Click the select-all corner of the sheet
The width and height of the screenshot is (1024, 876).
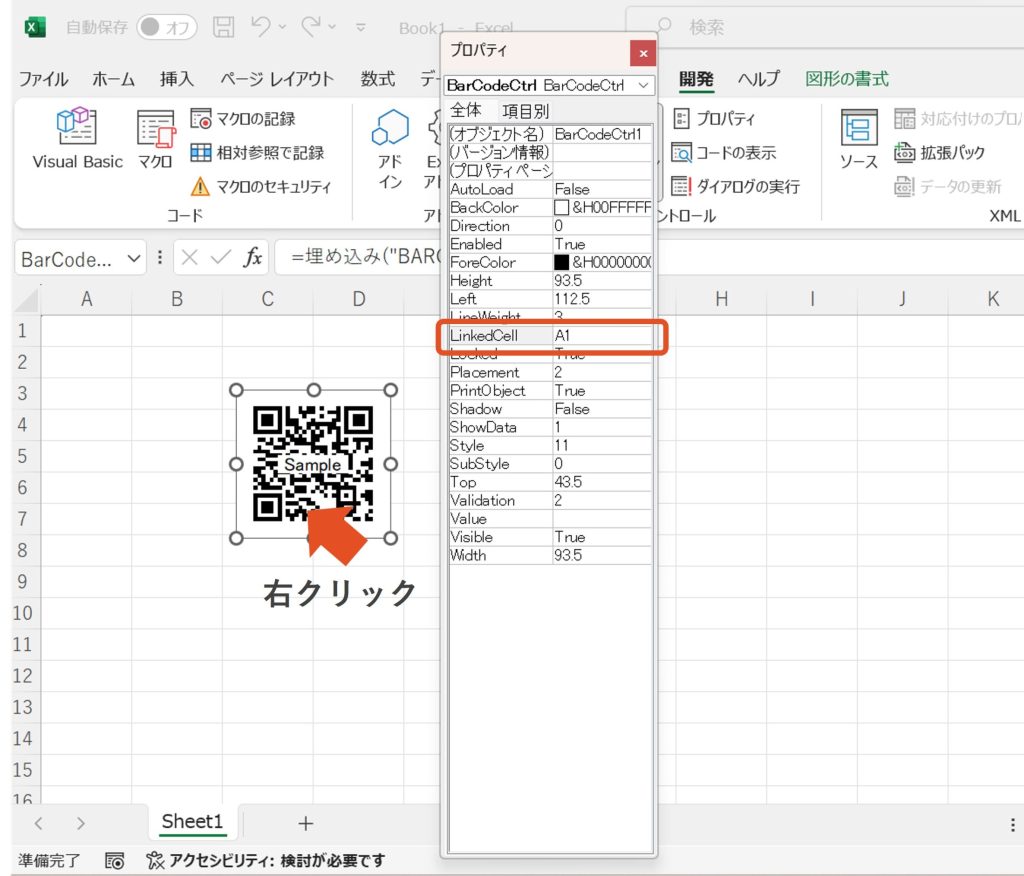[27, 300]
